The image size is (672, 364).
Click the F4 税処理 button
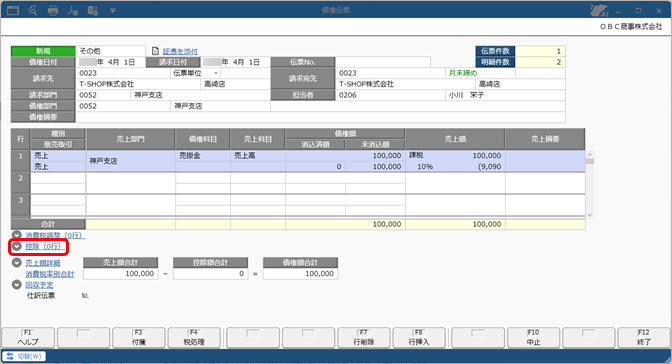pos(194,337)
